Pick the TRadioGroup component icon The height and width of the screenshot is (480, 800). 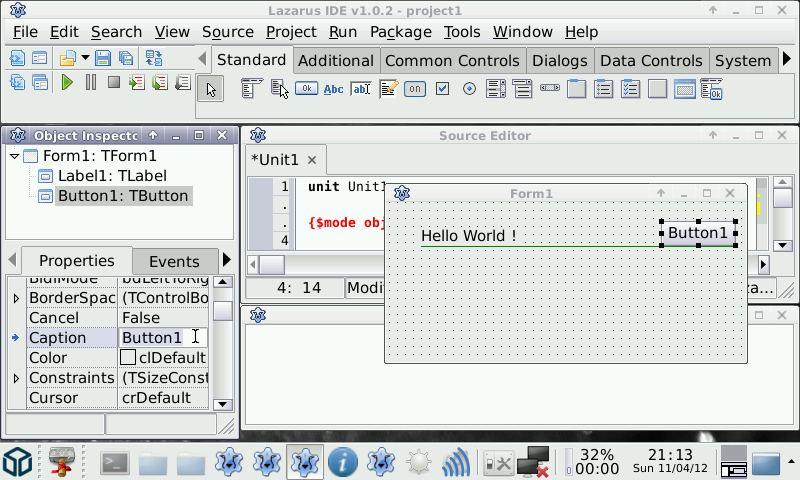604,89
